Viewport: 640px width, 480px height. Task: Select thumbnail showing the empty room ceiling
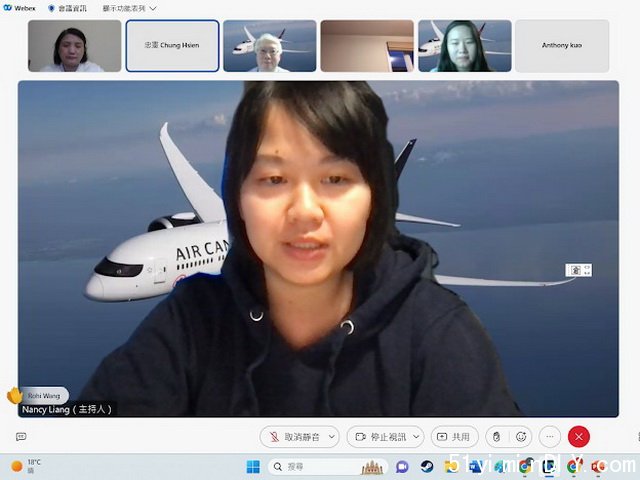[367, 46]
